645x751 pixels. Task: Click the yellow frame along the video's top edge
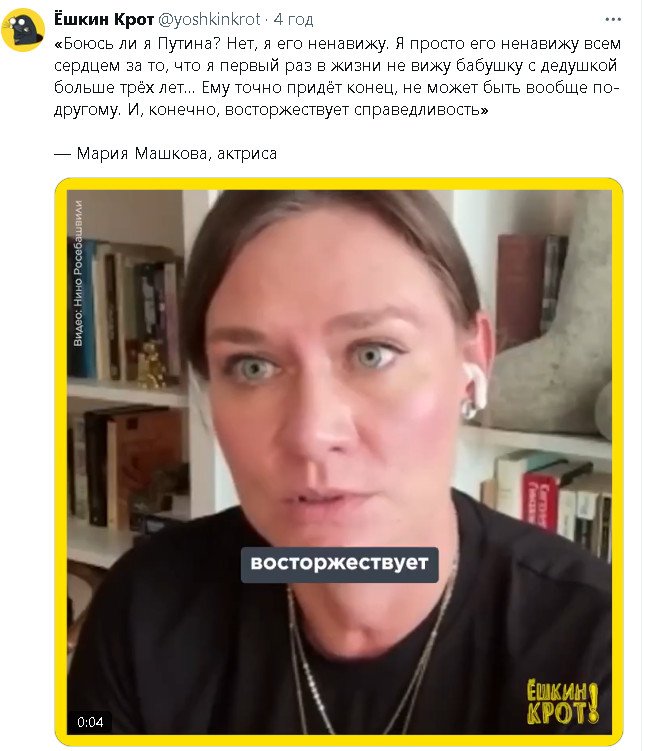click(x=339, y=184)
